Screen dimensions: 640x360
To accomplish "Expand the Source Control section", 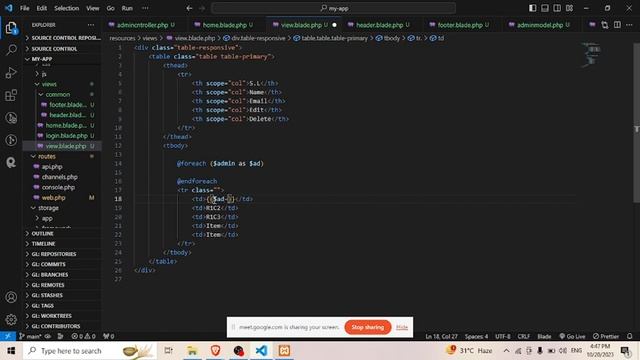I will coord(62,49).
